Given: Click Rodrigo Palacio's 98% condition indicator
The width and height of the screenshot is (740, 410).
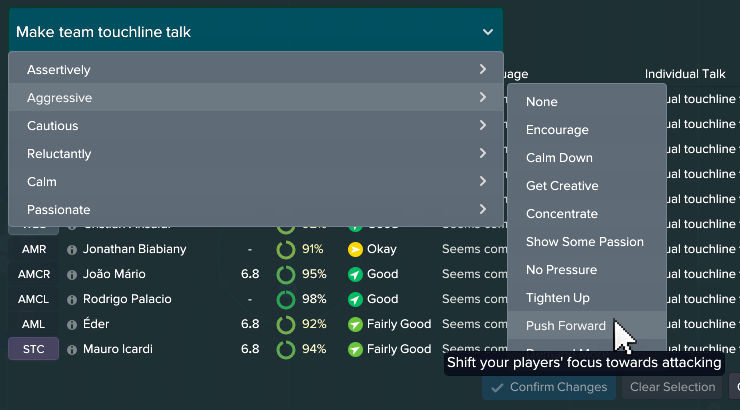Looking at the screenshot, I should coord(286,299).
